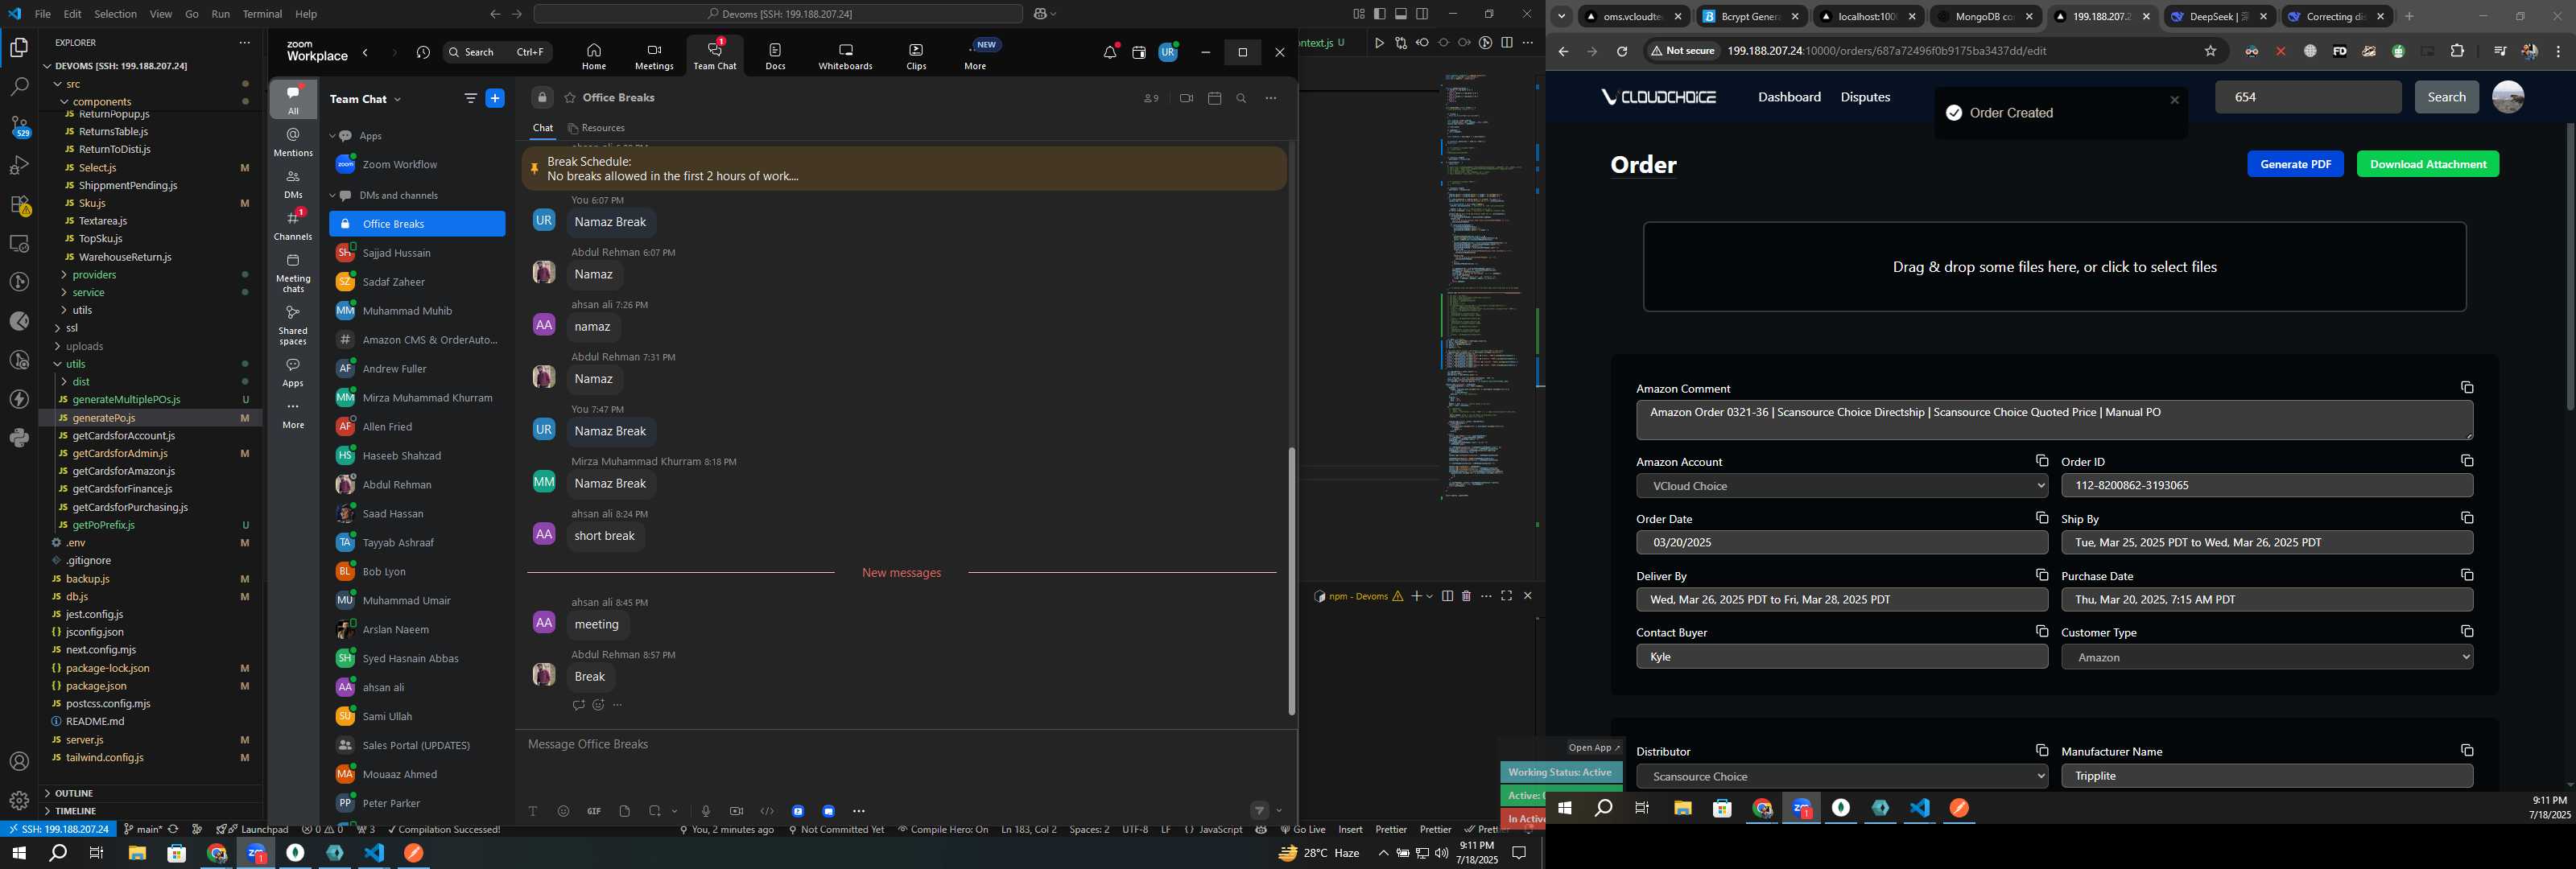Open the Customer Type dropdown

pos(2267,657)
